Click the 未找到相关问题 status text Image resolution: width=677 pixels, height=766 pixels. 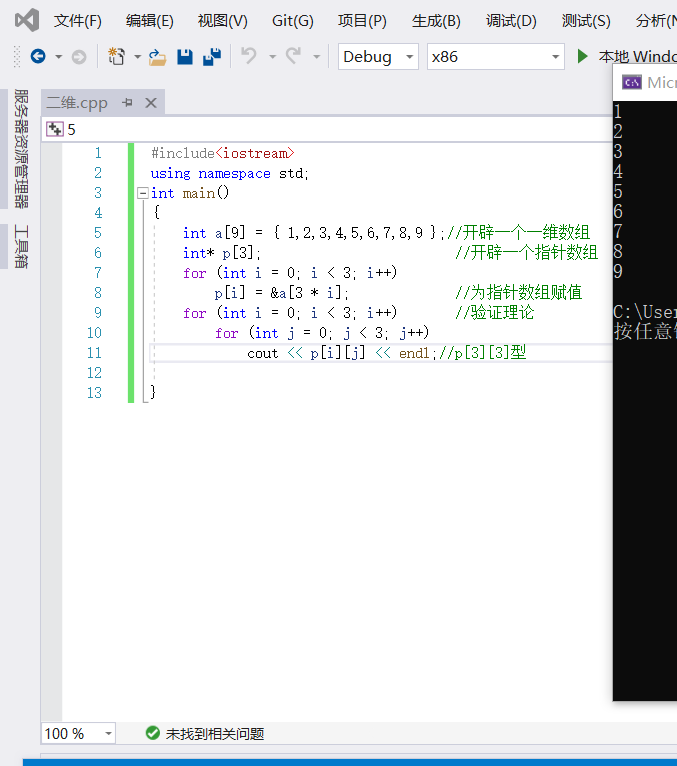point(215,733)
